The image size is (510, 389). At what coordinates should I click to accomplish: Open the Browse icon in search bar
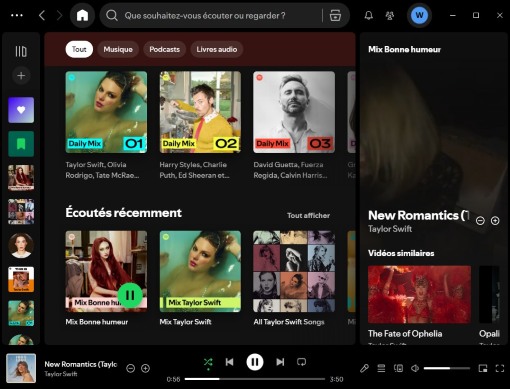click(335, 15)
